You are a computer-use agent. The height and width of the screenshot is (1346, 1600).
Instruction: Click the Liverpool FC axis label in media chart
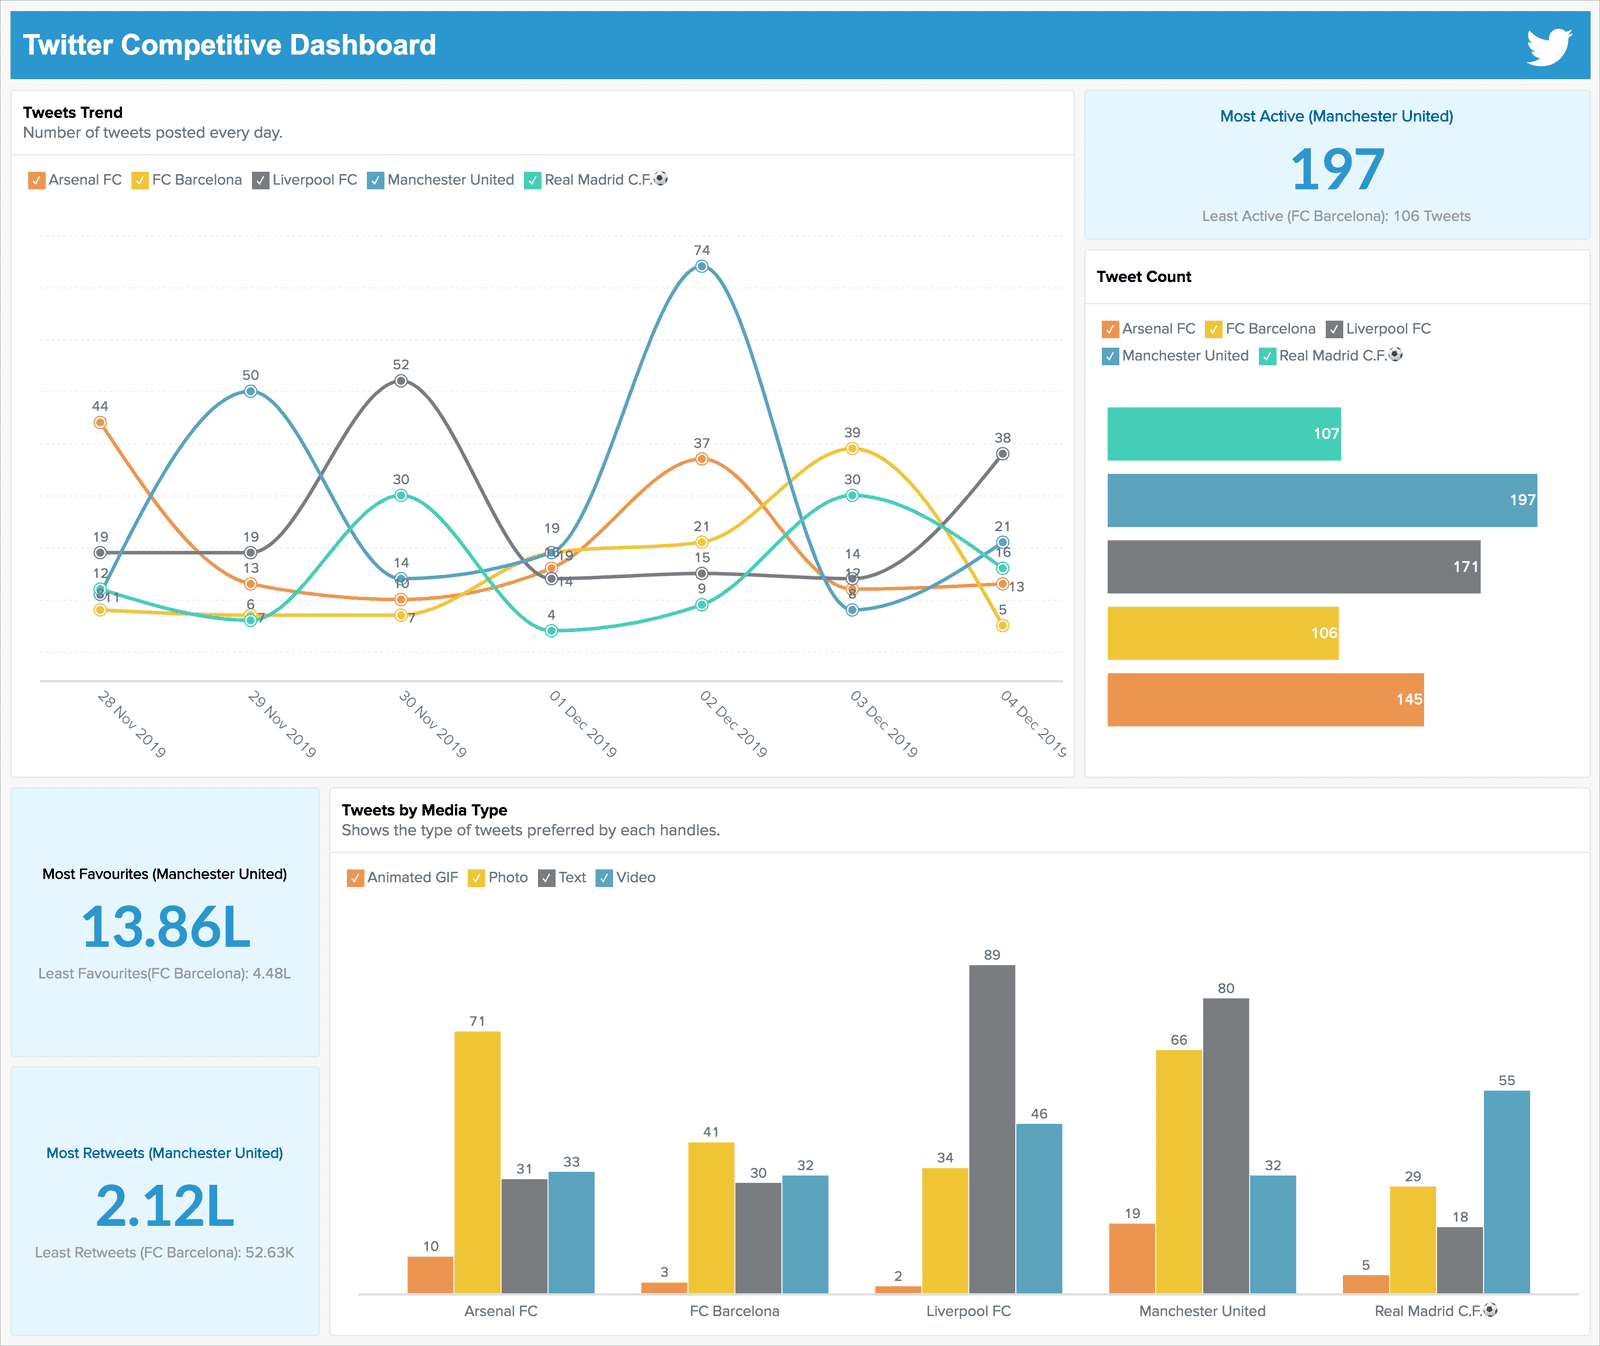click(968, 1311)
